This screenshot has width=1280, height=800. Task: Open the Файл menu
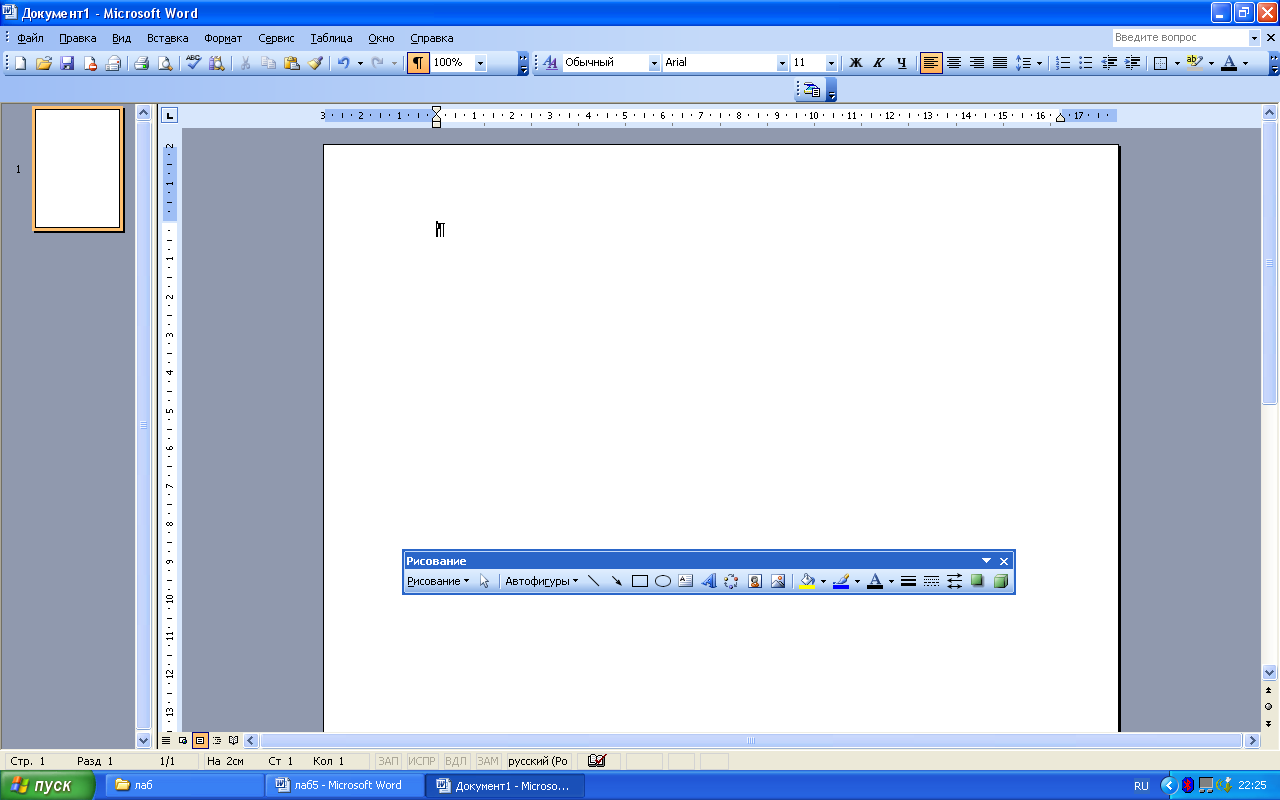[x=30, y=38]
